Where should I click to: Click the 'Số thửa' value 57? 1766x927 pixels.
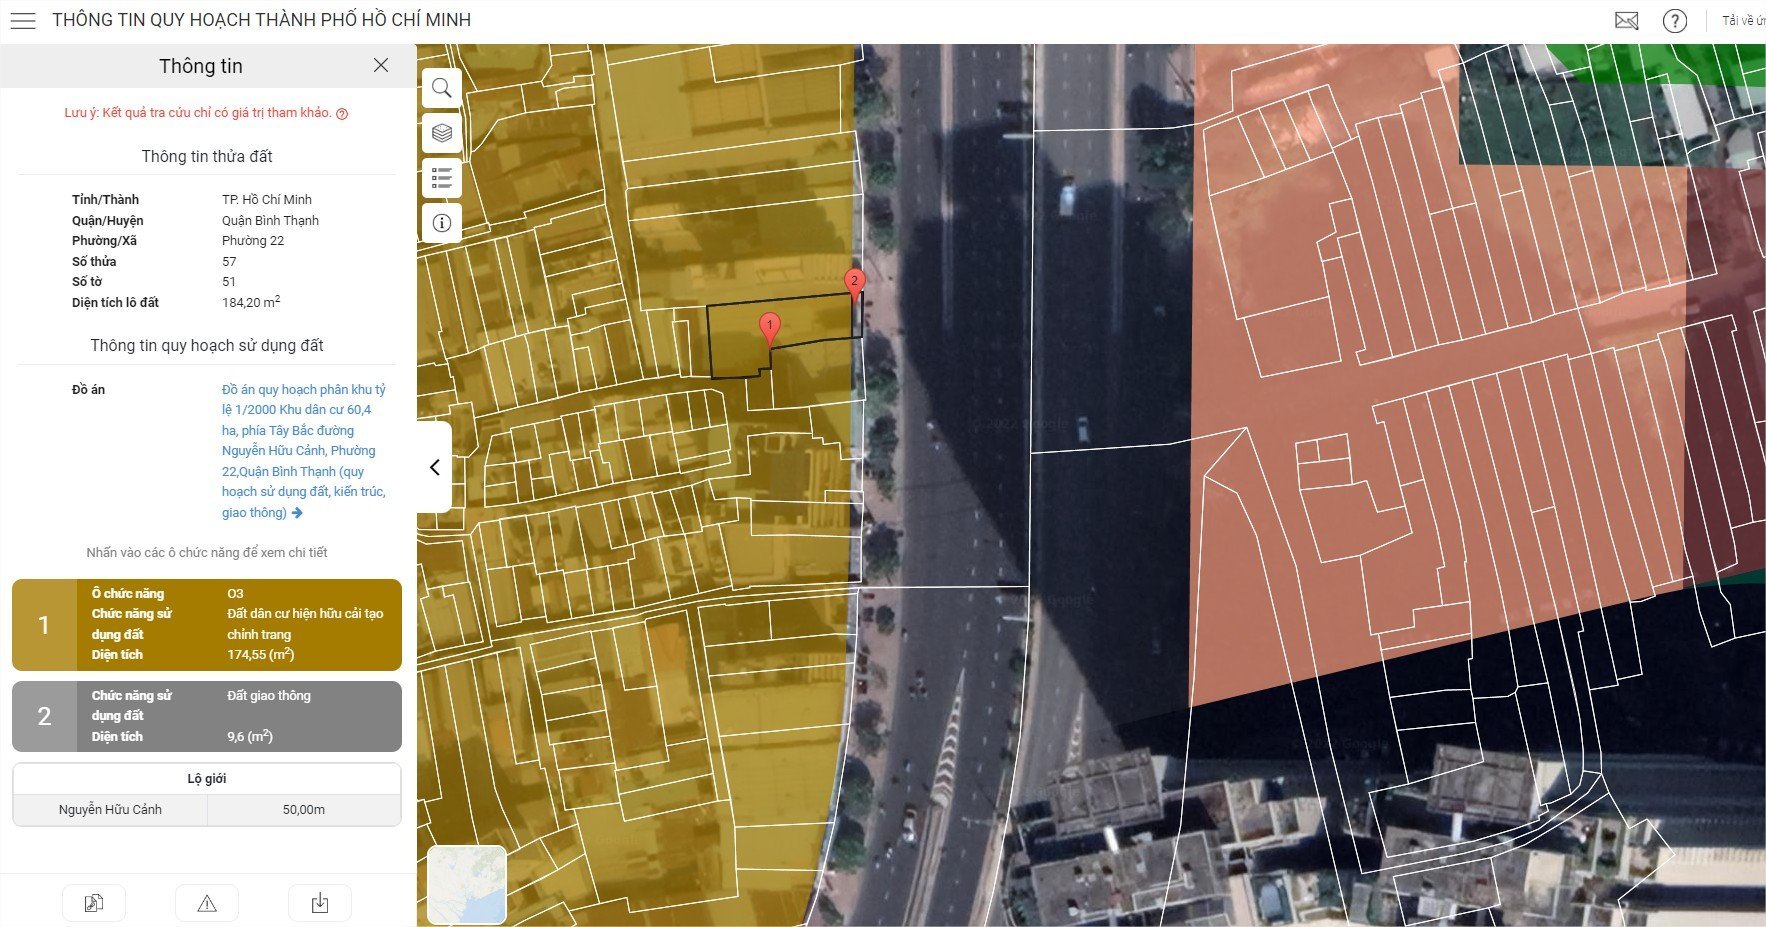click(229, 262)
